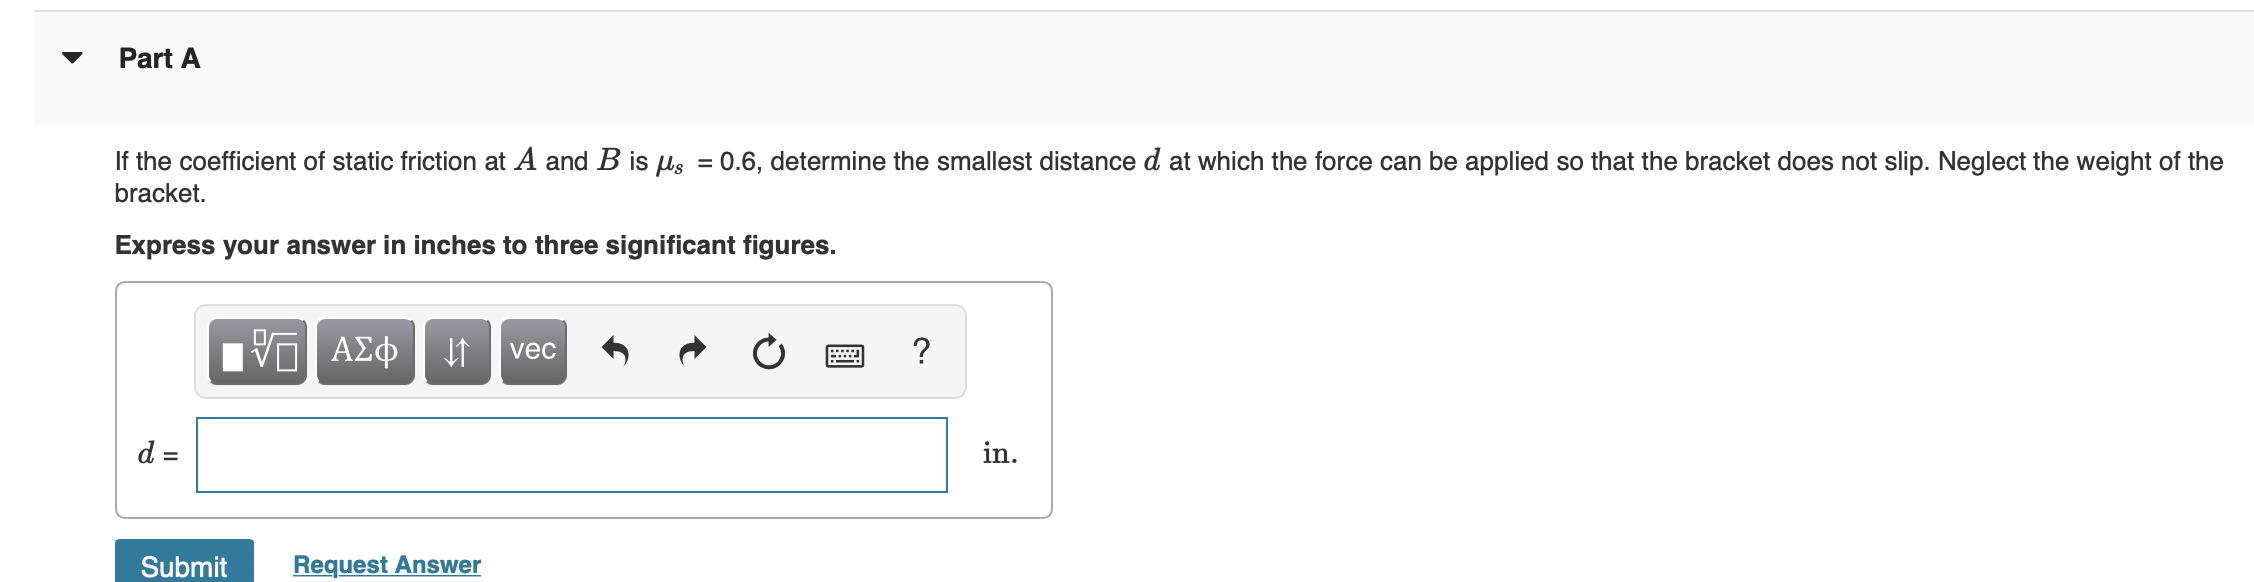Click the up-down arrows toolbar button
Image resolution: width=2254 pixels, height=582 pixels.
[457, 352]
